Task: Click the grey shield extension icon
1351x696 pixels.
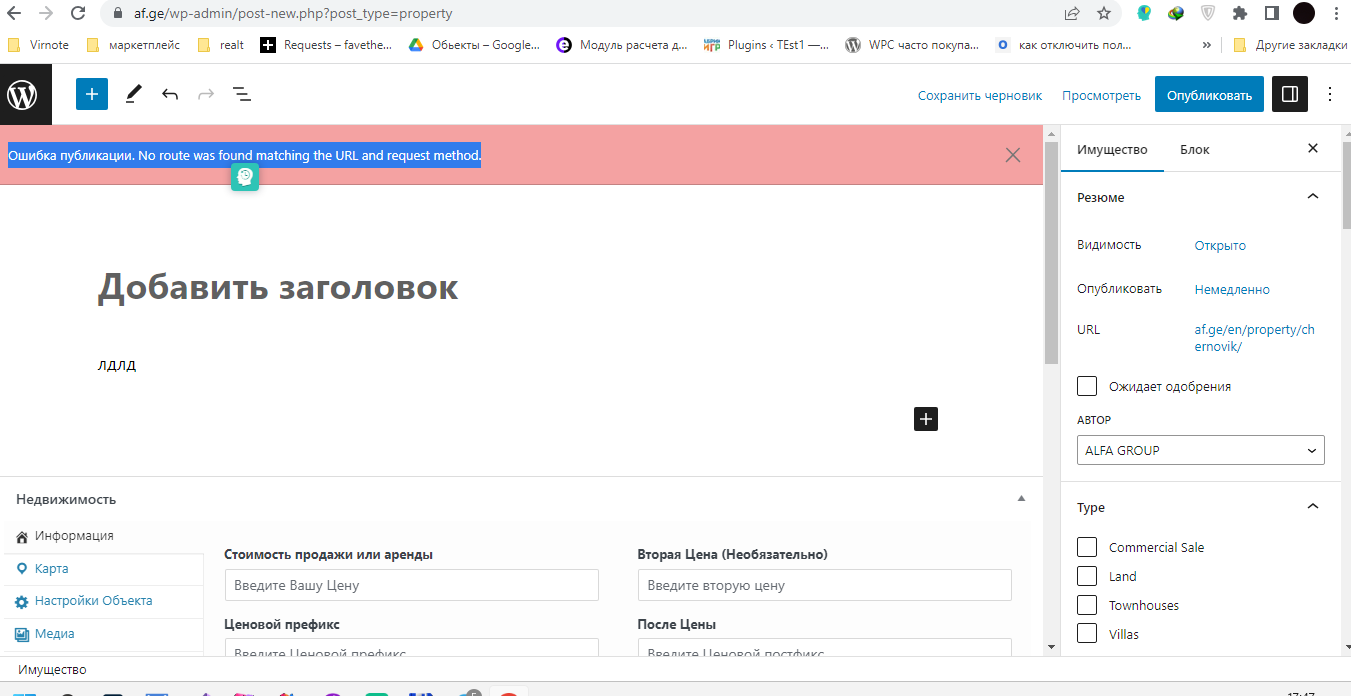Action: point(1208,14)
